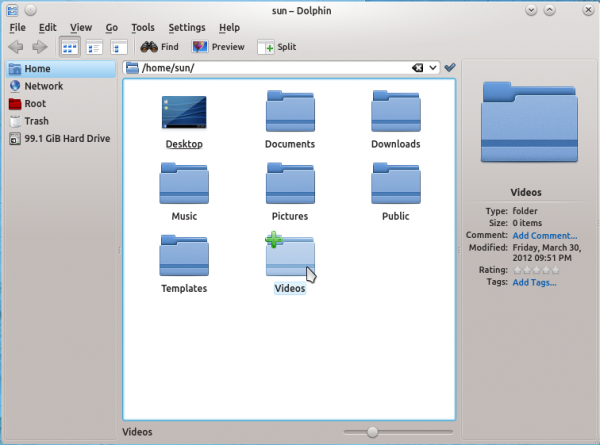Image resolution: width=600 pixels, height=445 pixels.
Task: Minimize the Dolphin window
Action: (x=531, y=10)
